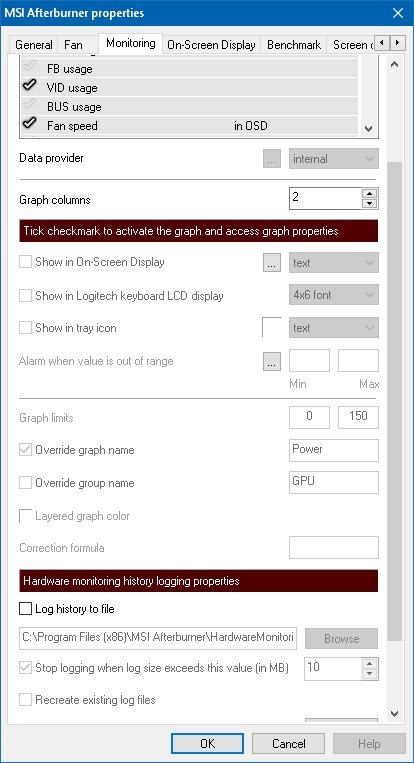This screenshot has height=763, width=414.
Task: Toggle the BUS usage graph checkmark
Action: (29, 105)
